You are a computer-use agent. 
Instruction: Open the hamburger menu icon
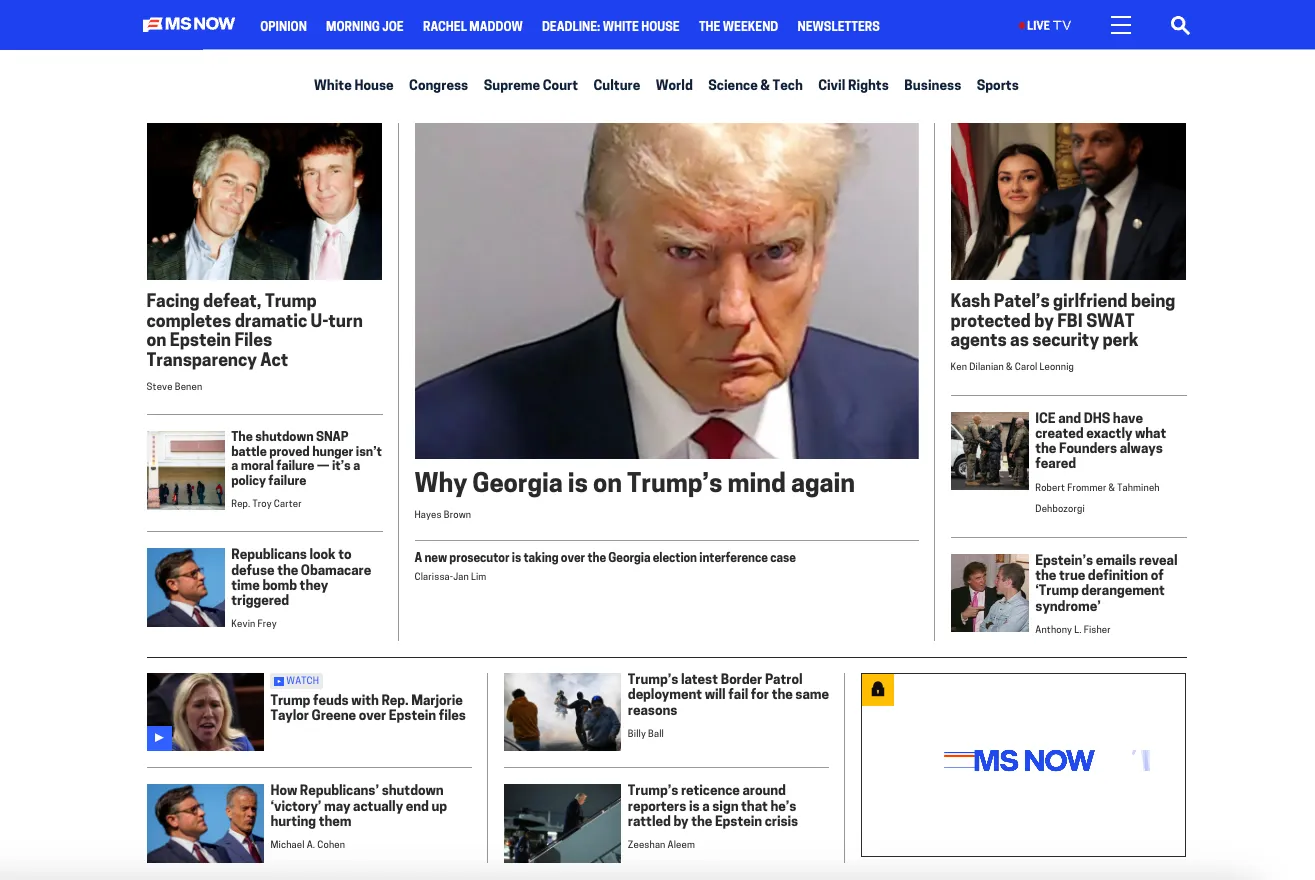(x=1120, y=25)
